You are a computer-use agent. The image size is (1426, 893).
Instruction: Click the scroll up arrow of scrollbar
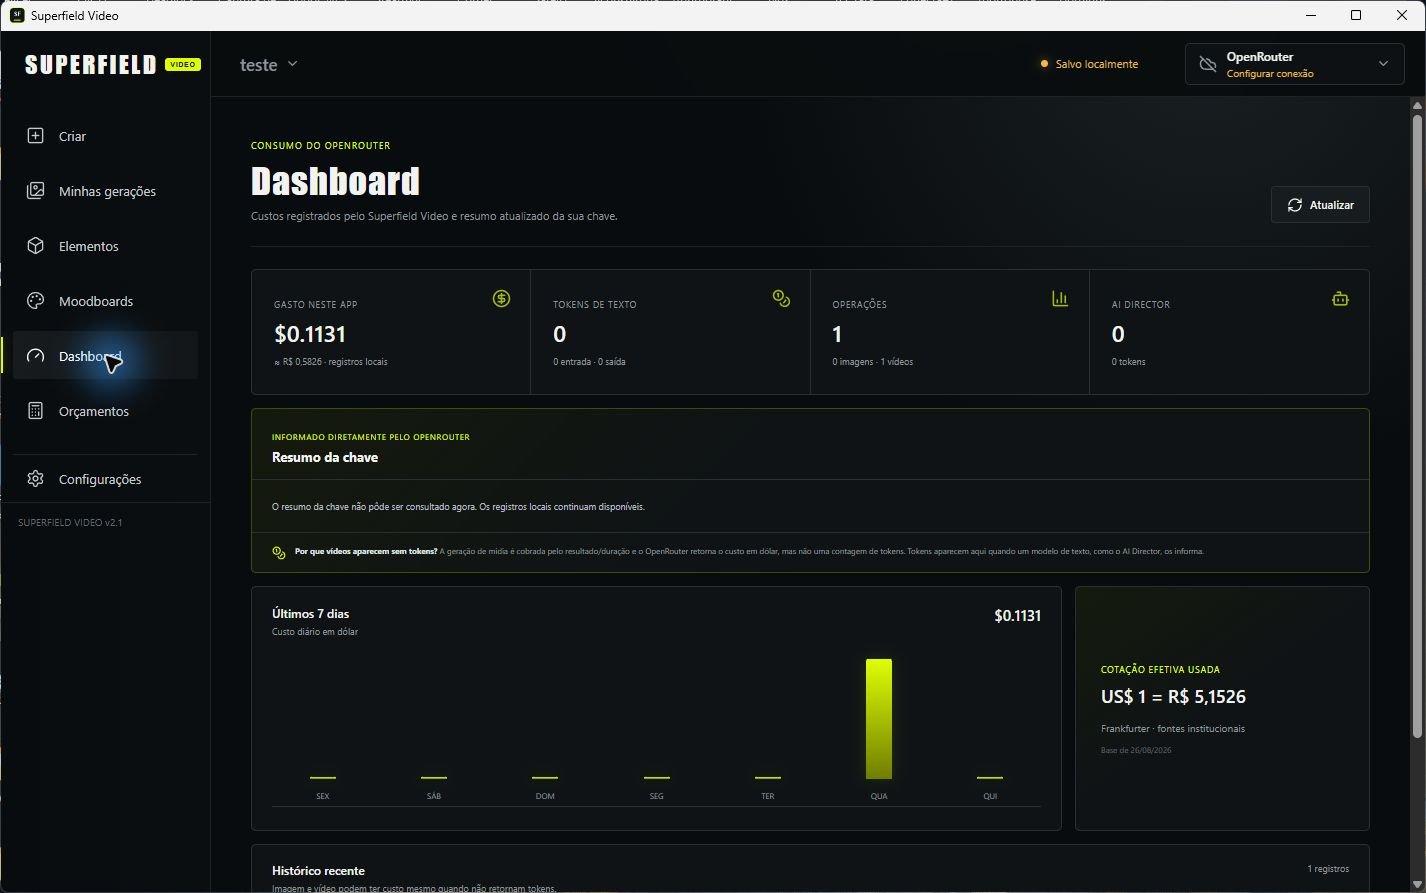1417,103
